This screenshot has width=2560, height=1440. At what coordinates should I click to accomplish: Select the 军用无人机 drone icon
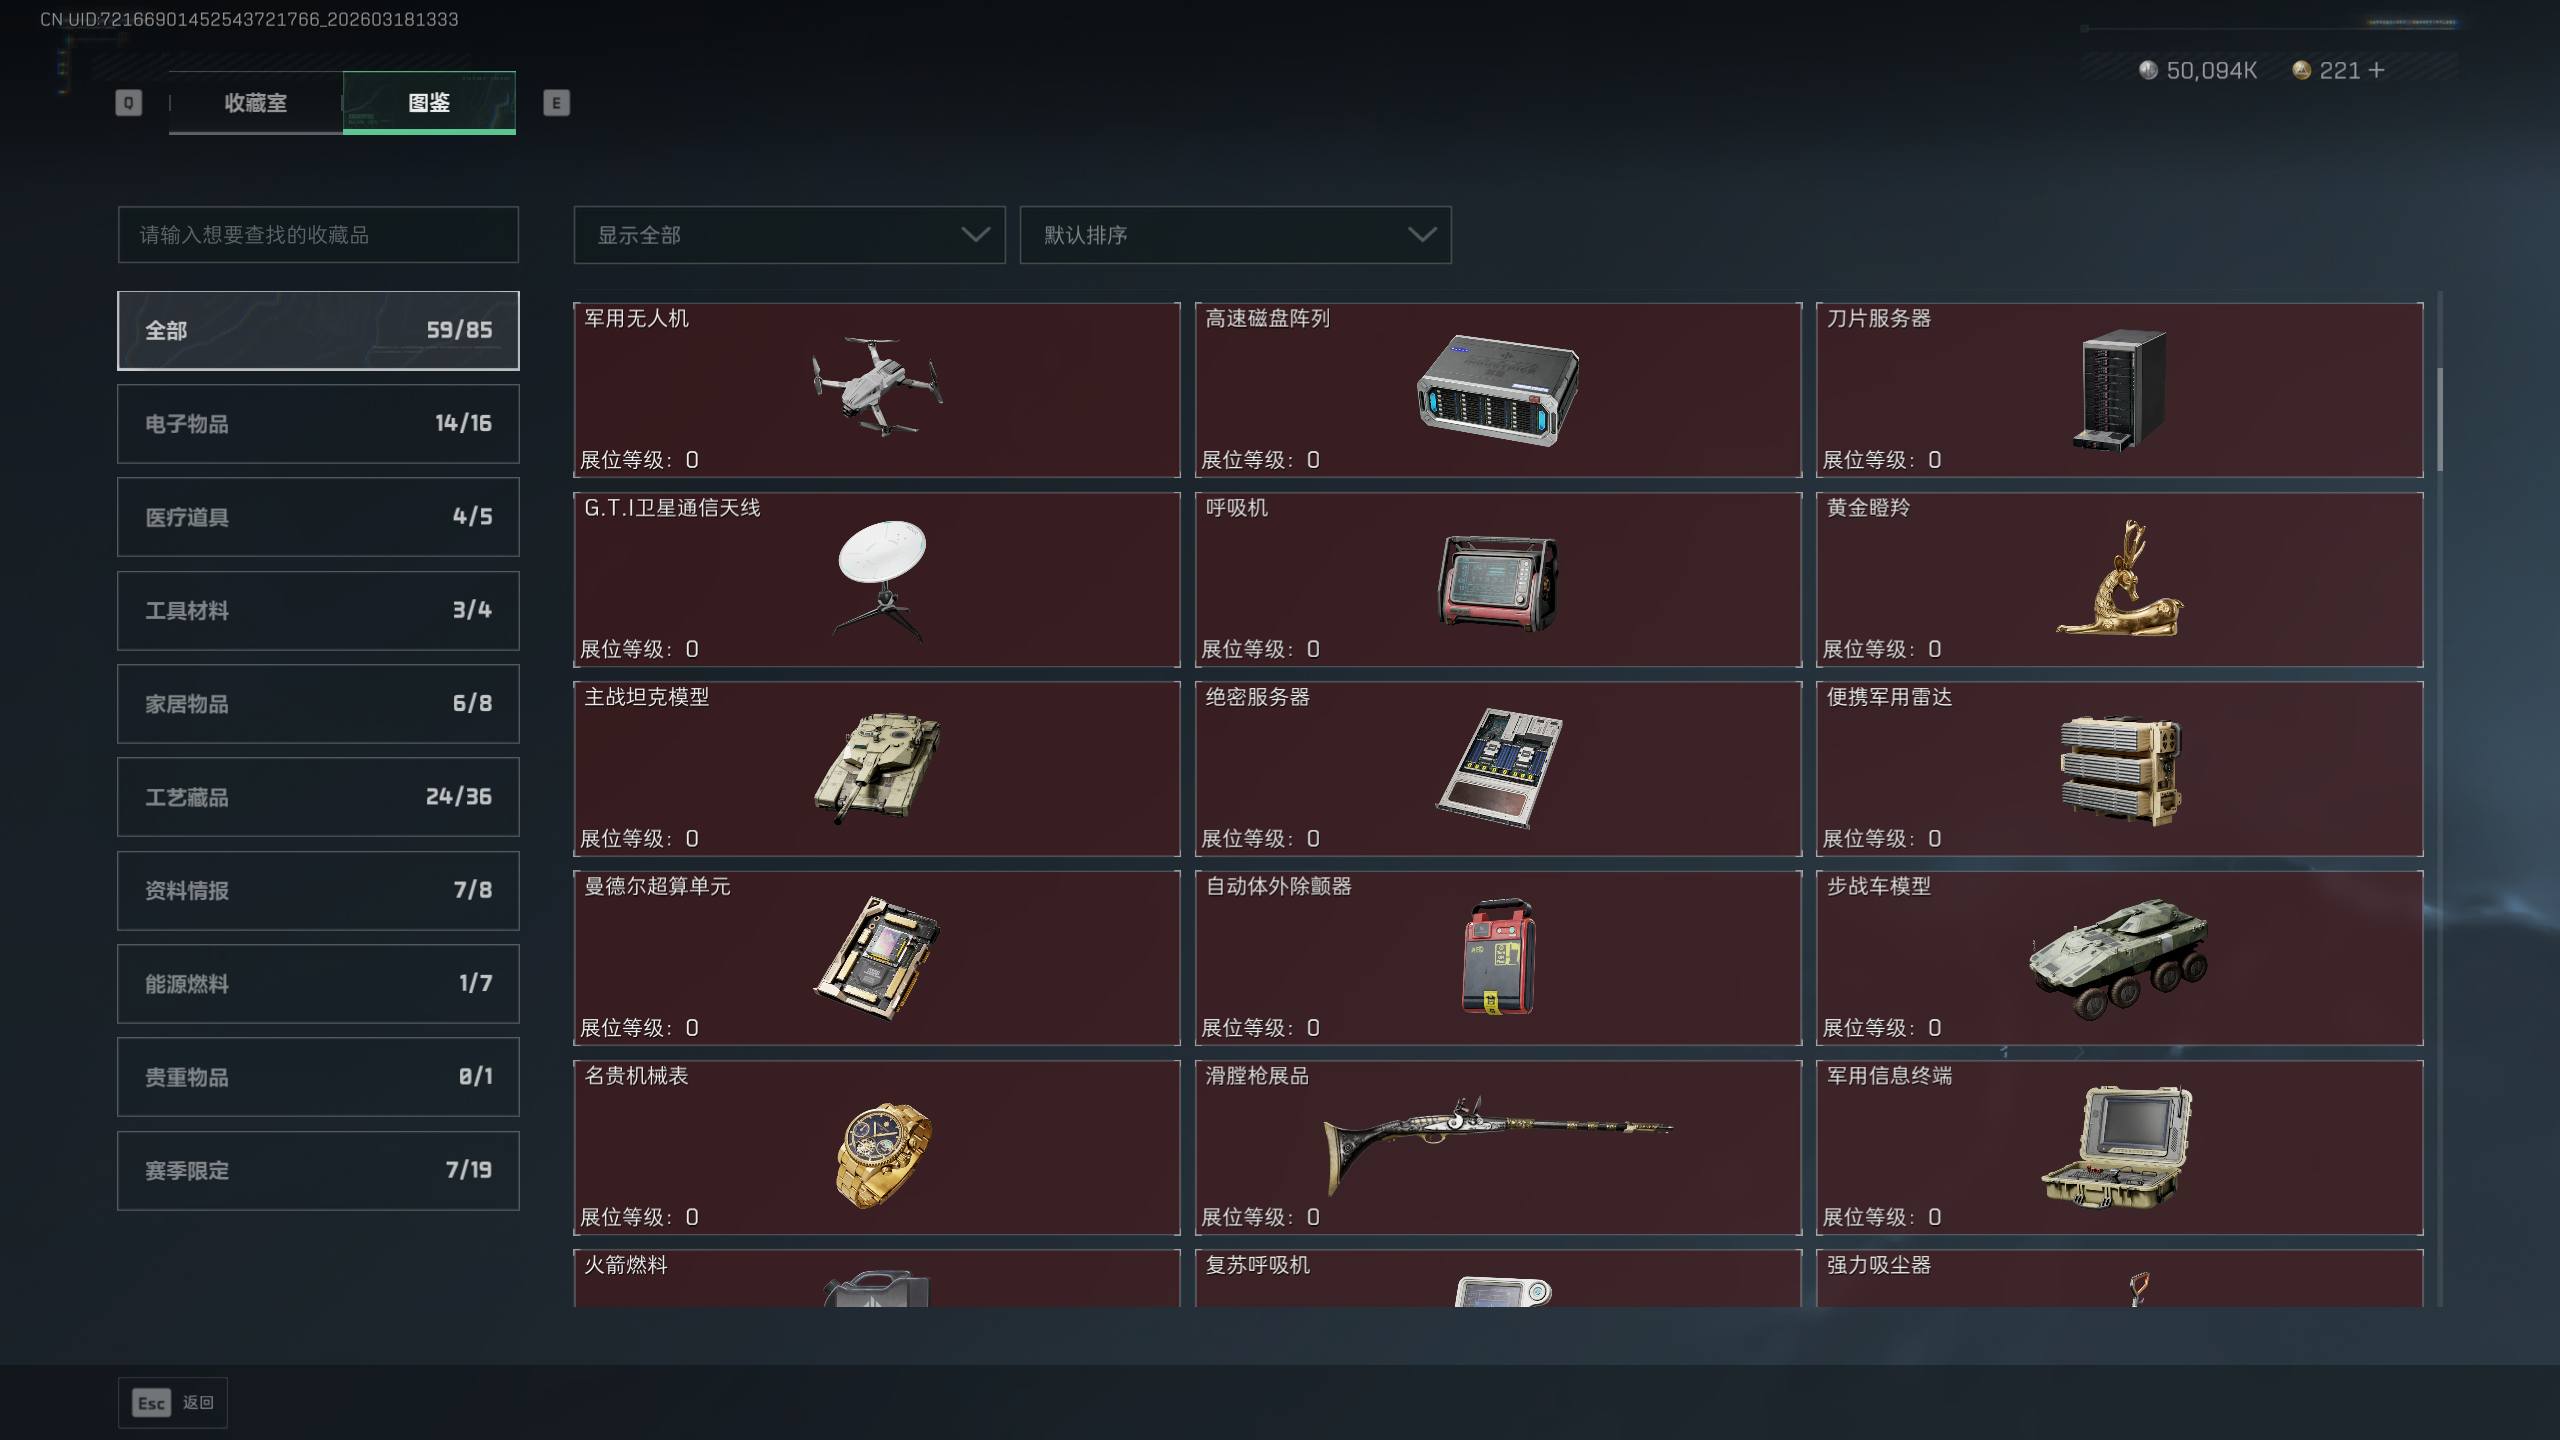tap(877, 387)
